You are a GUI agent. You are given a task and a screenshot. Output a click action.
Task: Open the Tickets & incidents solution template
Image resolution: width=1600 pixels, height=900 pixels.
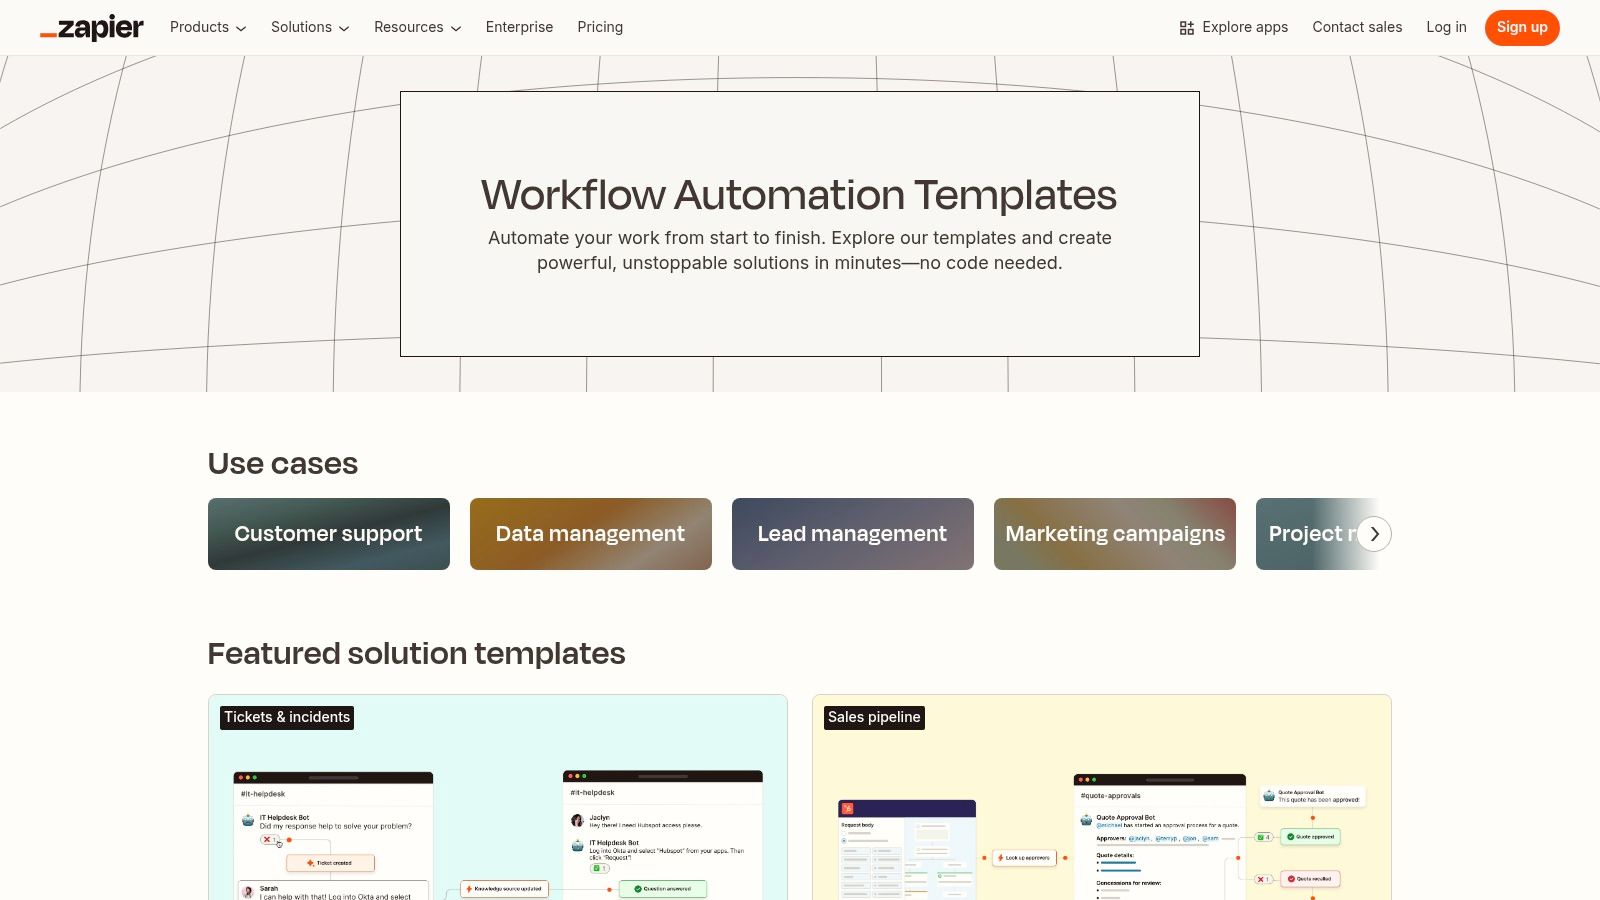tap(497, 800)
